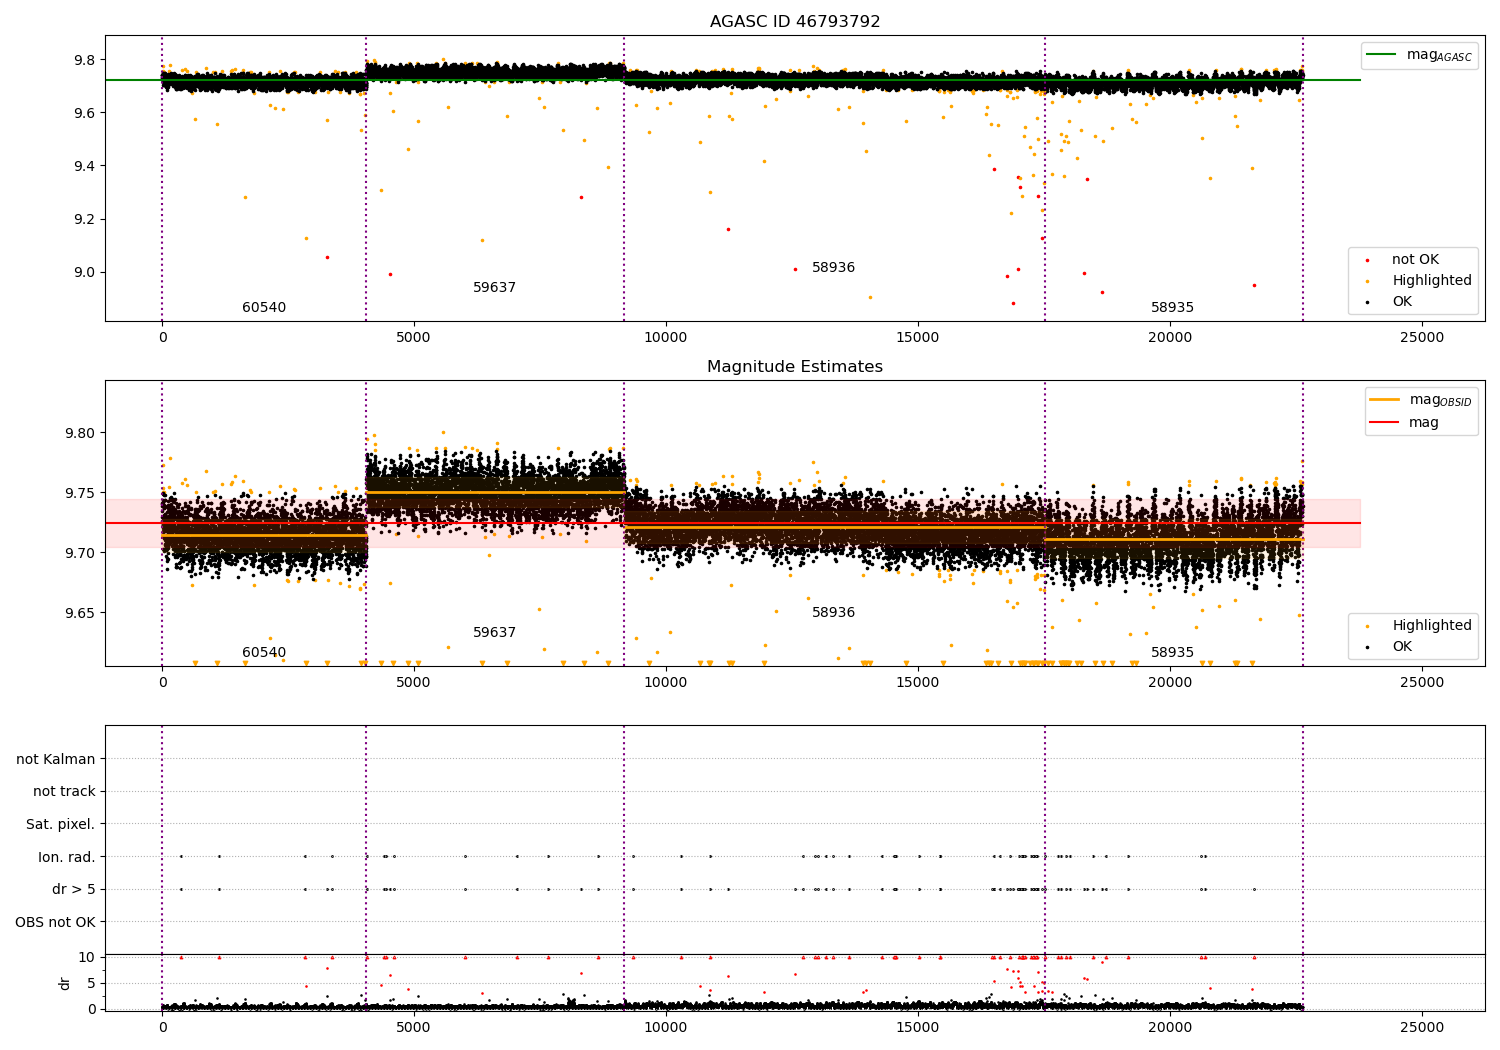
Task: Click the "OBS not OK" row label
Action: pyautogui.click(x=56, y=922)
